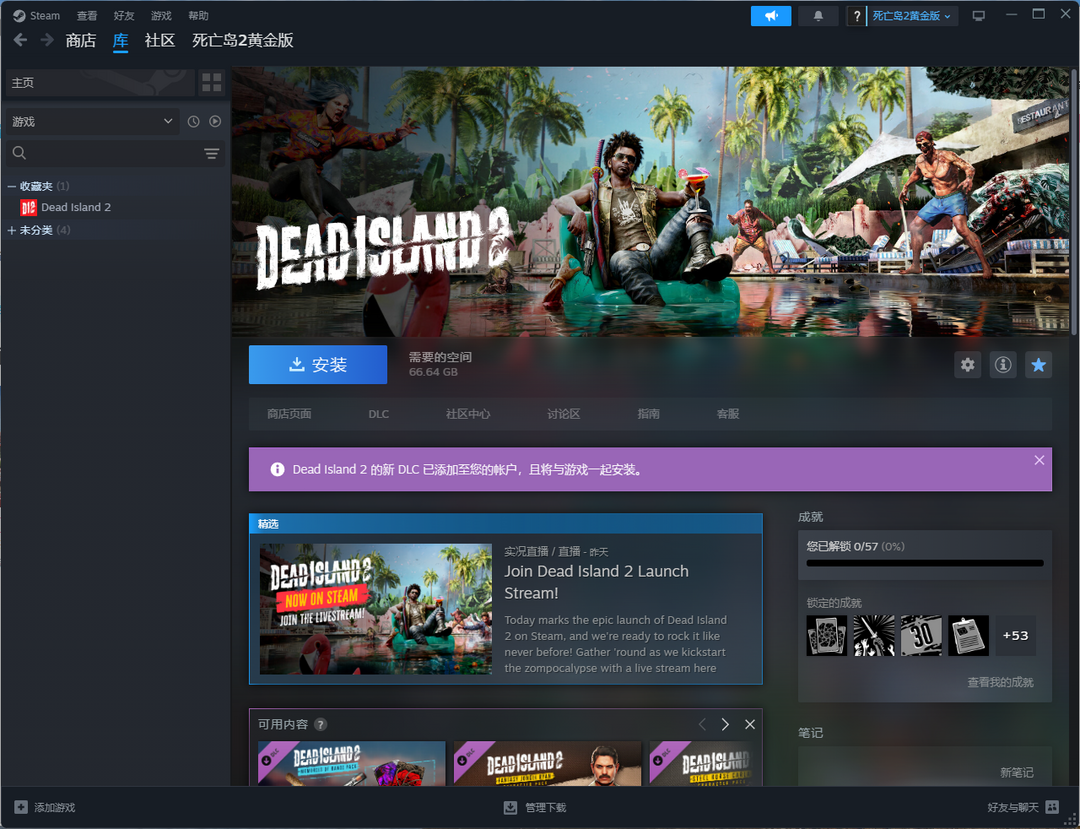
Task: Open the 查看我的成就 link
Action: click(x=1000, y=682)
